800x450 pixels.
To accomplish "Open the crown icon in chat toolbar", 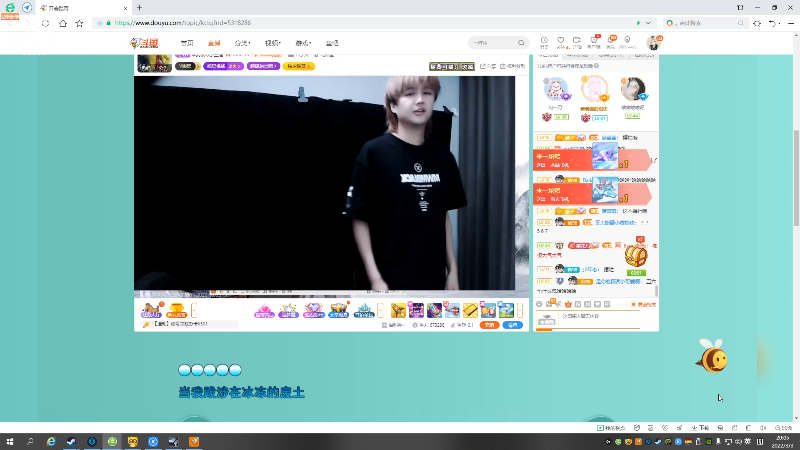I will [x=568, y=304].
